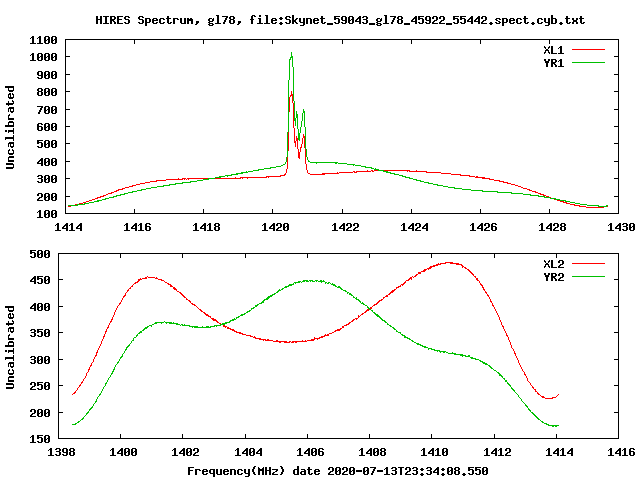
Task: Click the red XL1 legend line sample
Action: coord(588,50)
